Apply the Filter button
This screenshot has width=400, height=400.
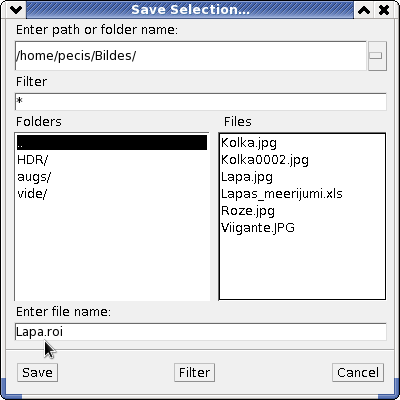pyautogui.click(x=194, y=373)
